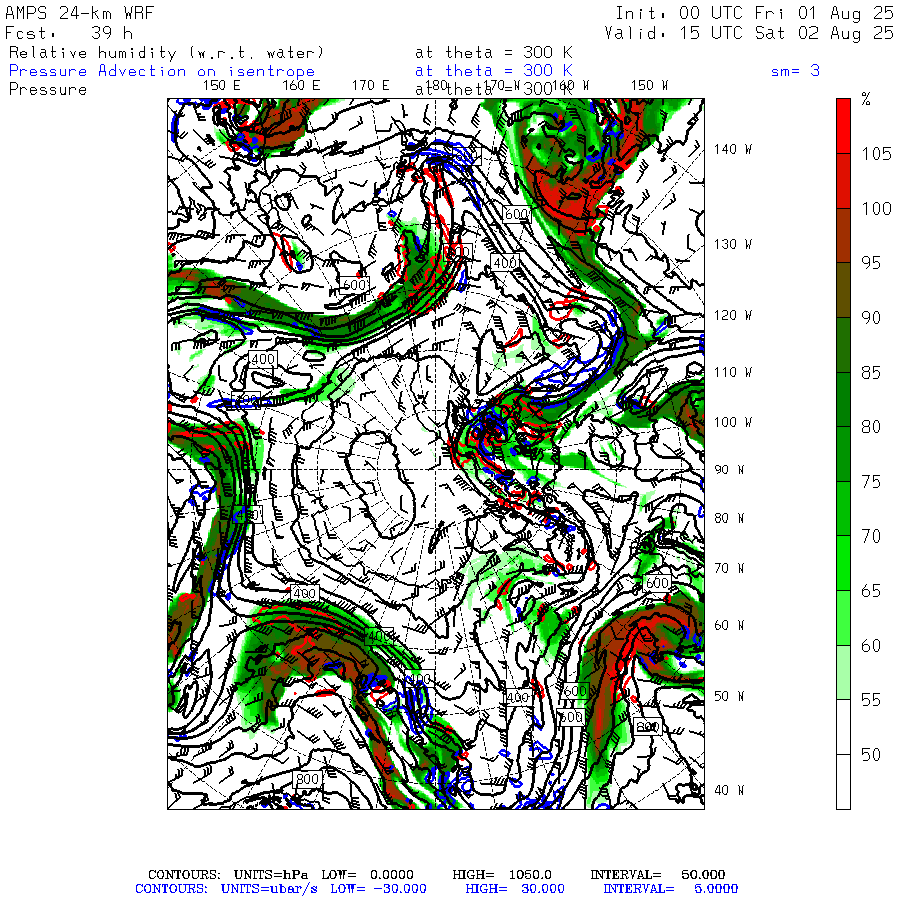Click the "50 W" longitude label

729,696
